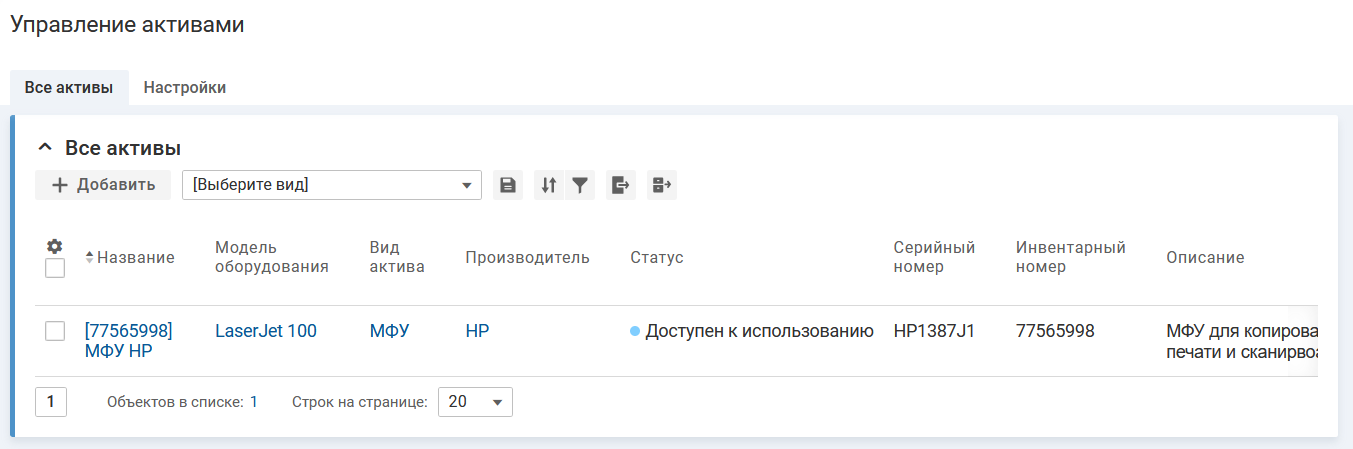1353x449 pixels.
Task: Open rows per page dropdown showing 20
Action: point(475,402)
